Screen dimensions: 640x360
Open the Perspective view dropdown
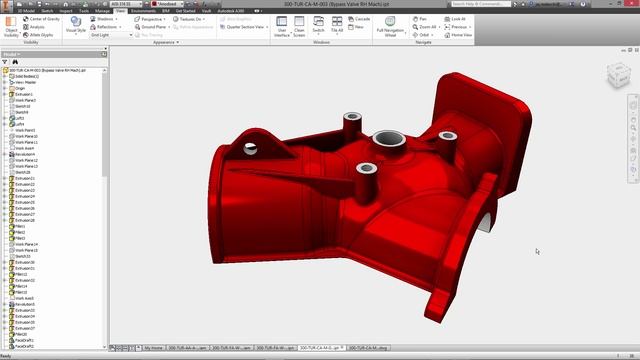[x=150, y=19]
